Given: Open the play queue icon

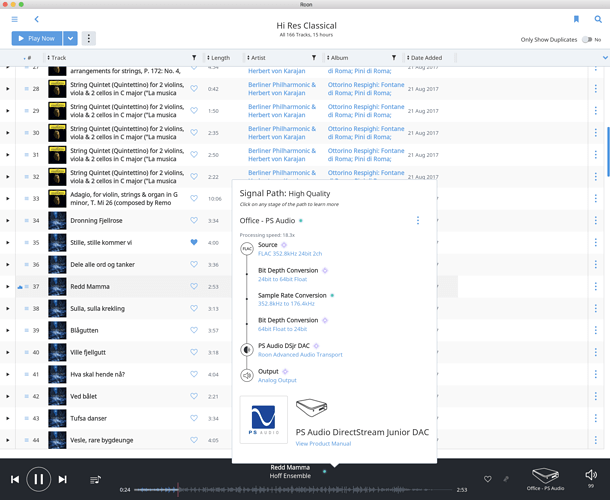Looking at the screenshot, I should (95, 480).
